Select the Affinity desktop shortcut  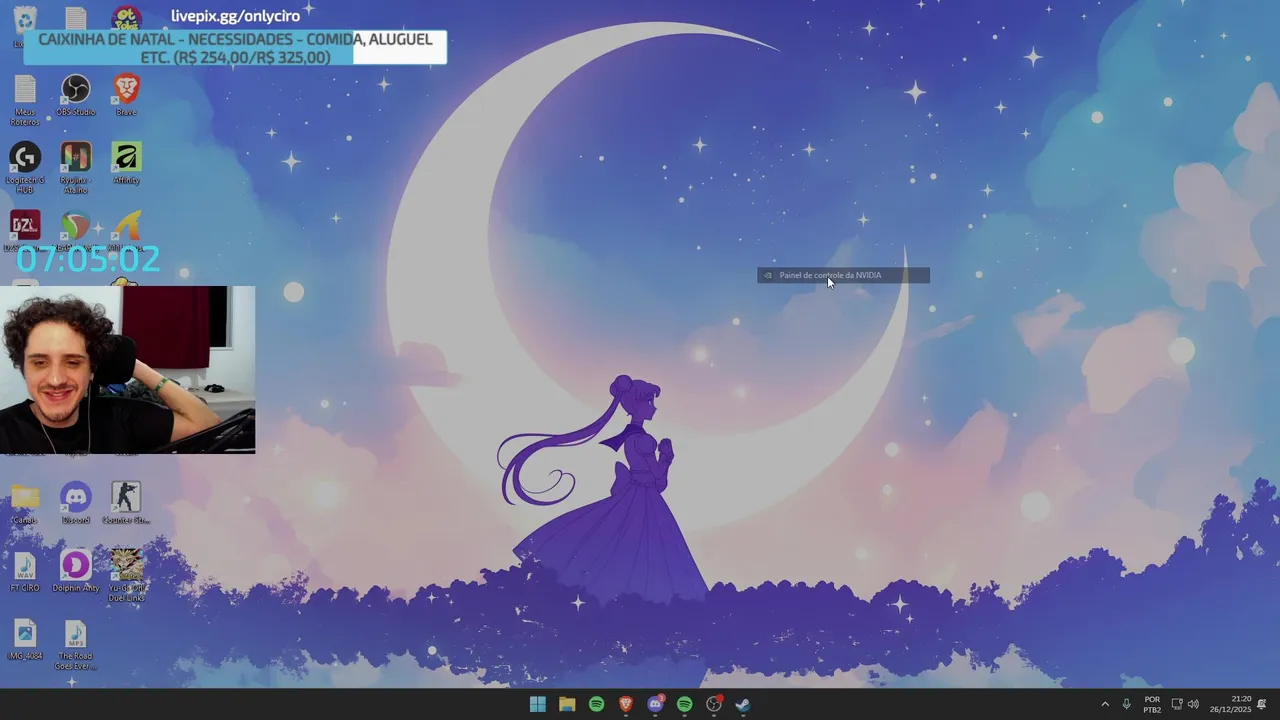click(126, 163)
